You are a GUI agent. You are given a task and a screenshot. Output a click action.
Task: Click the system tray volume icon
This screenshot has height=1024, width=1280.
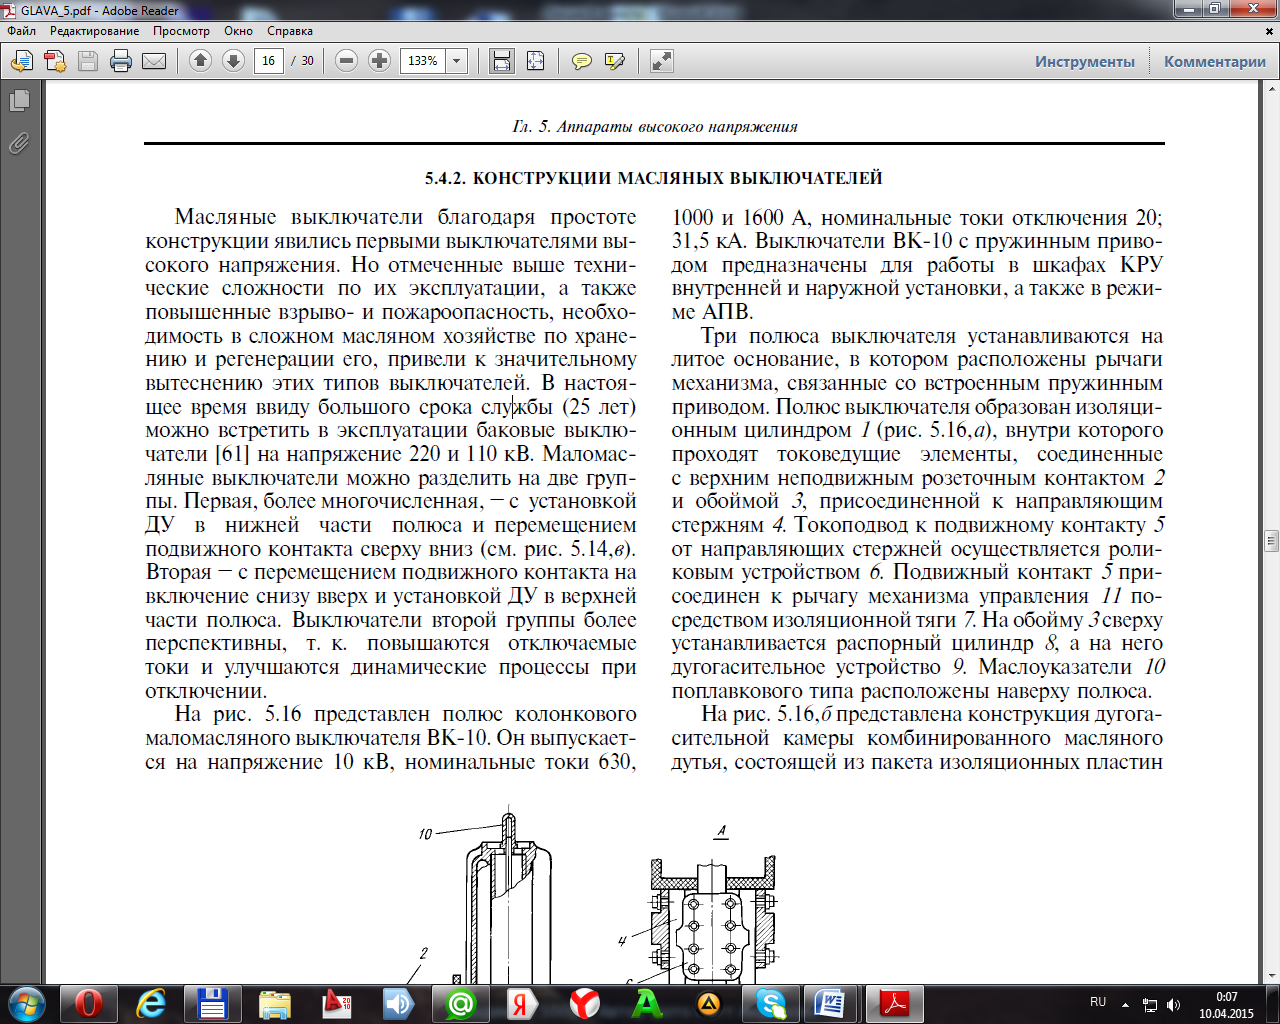click(x=1173, y=1004)
